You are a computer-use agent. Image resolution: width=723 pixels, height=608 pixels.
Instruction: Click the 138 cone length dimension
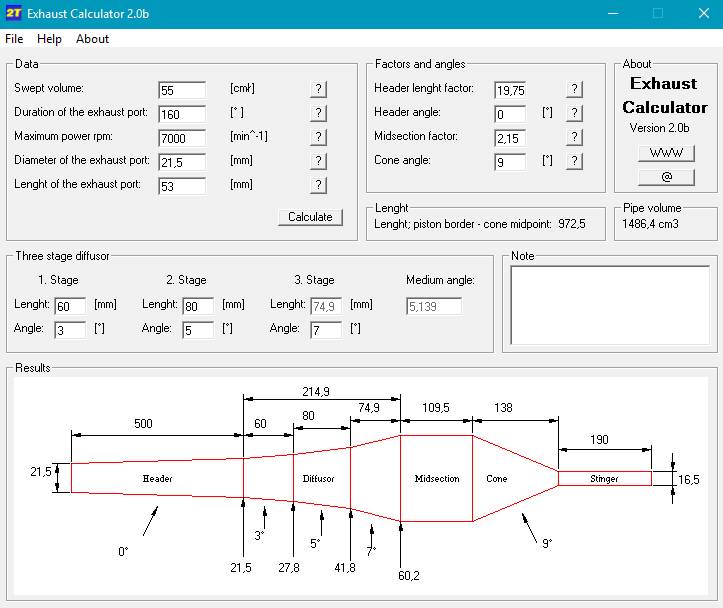503,407
